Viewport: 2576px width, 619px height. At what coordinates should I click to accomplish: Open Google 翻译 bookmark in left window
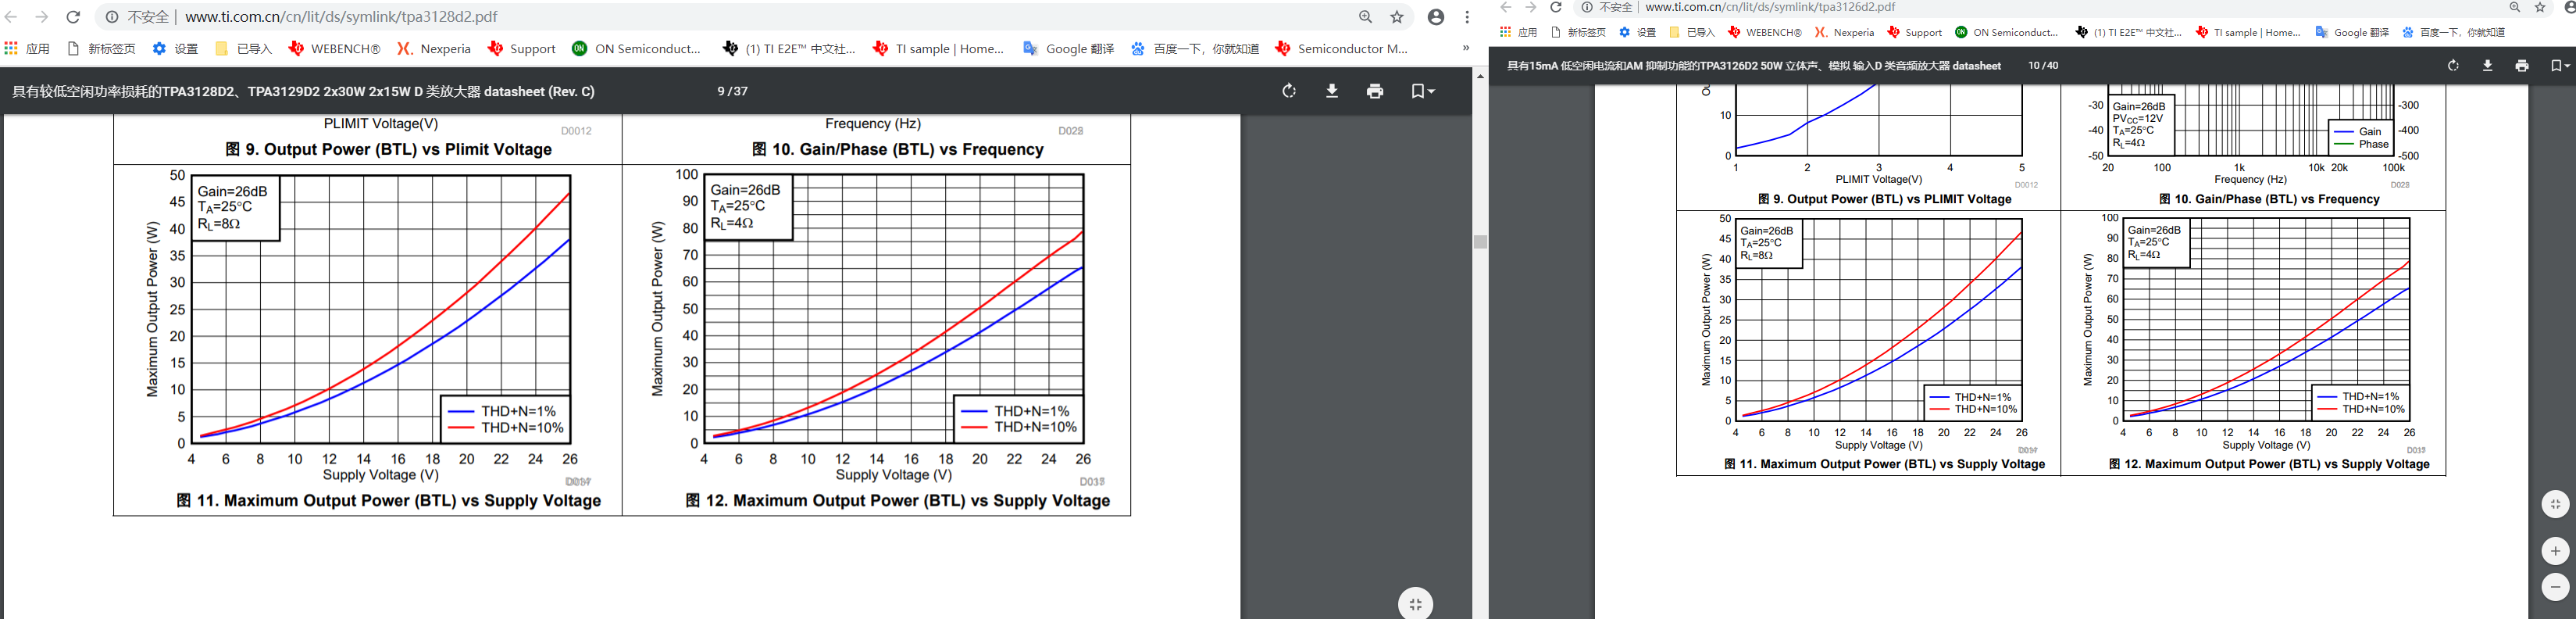click(1068, 48)
